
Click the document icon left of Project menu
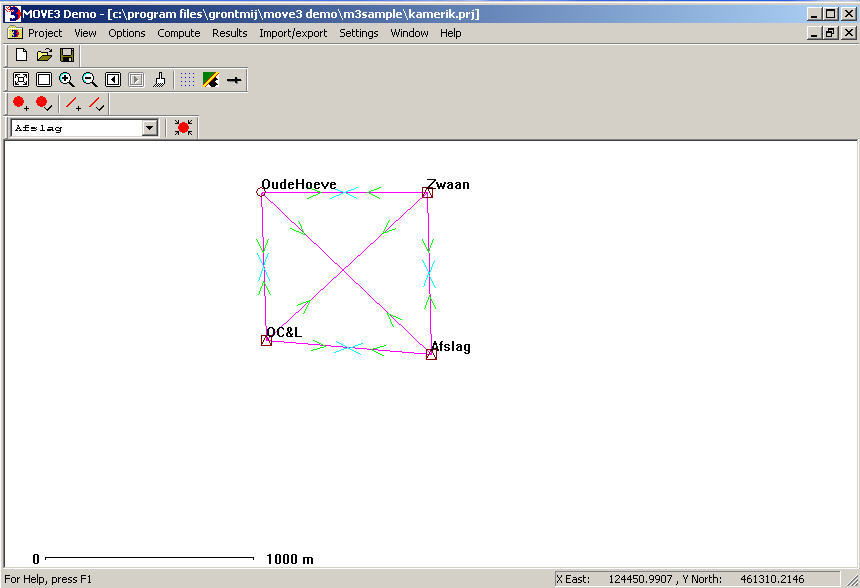coord(15,33)
